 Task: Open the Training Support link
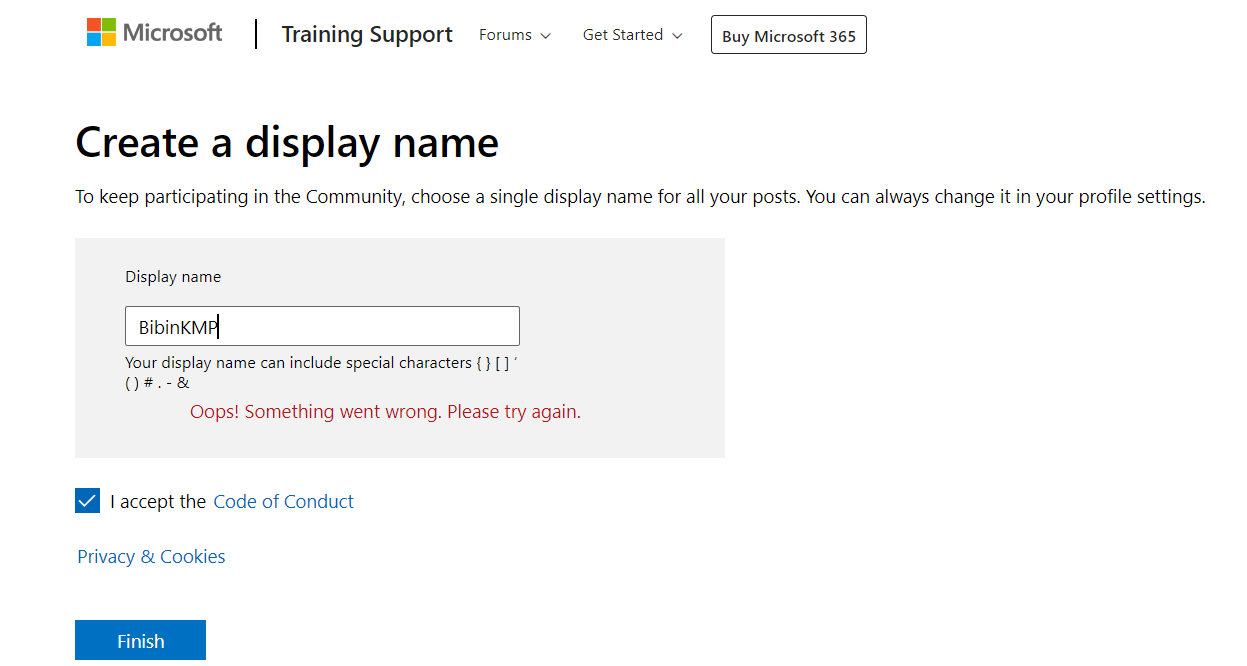pos(367,34)
